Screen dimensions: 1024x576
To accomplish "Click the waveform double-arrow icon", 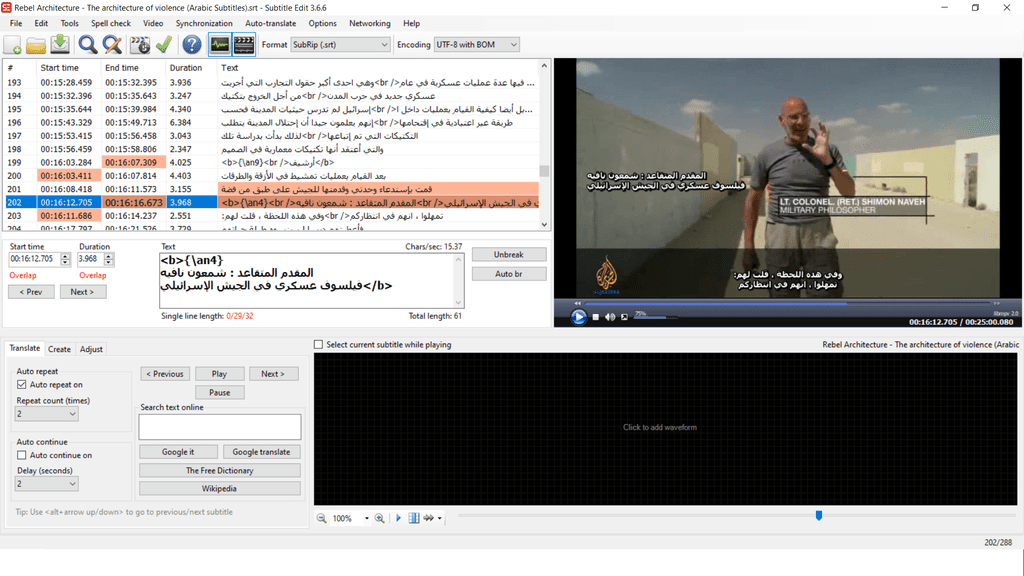I will 428,518.
